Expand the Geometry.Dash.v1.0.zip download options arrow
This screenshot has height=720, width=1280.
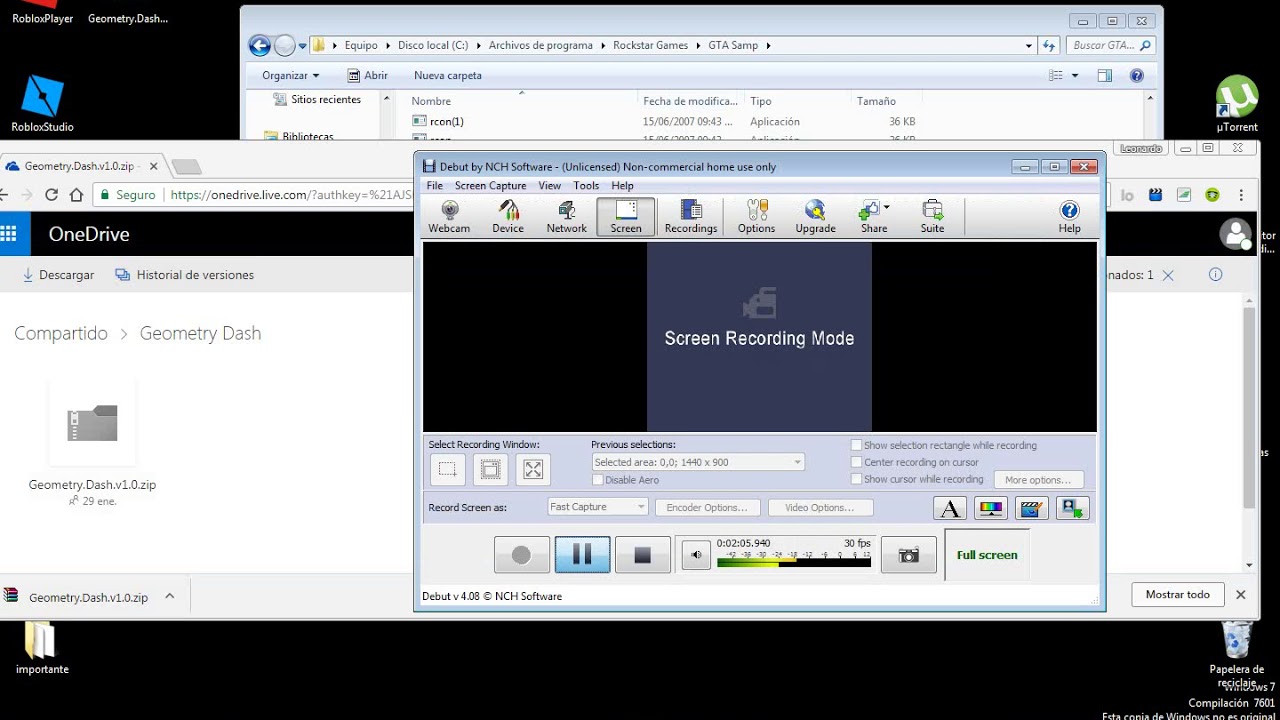pyautogui.click(x=169, y=596)
